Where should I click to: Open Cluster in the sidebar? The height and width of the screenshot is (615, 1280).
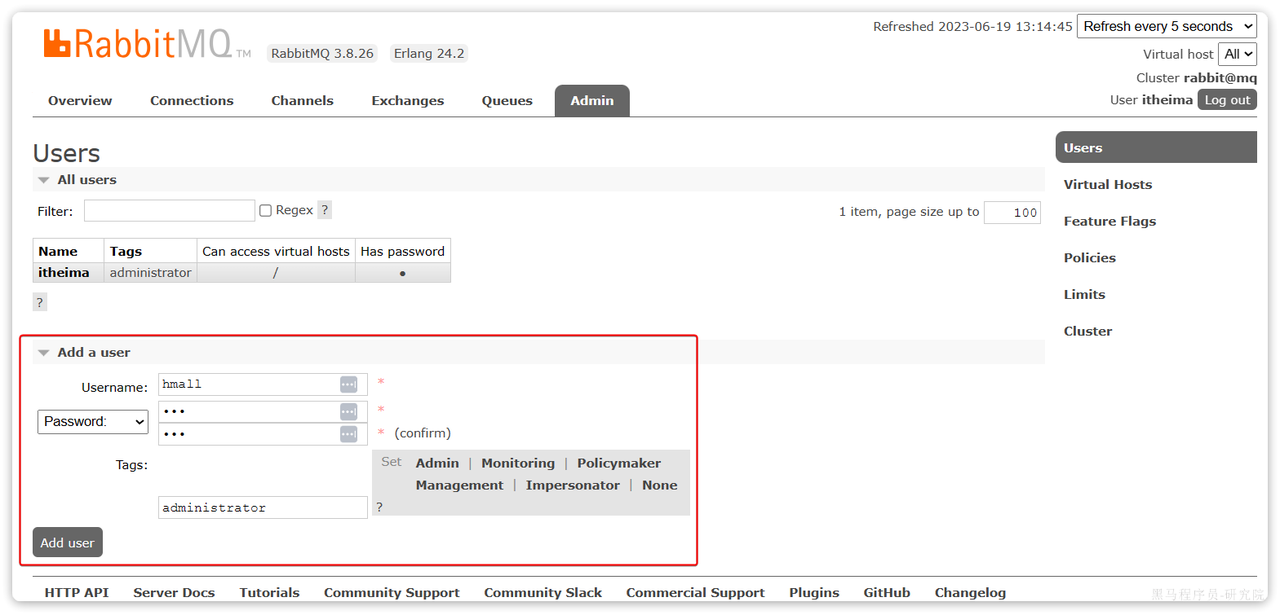click(x=1088, y=331)
